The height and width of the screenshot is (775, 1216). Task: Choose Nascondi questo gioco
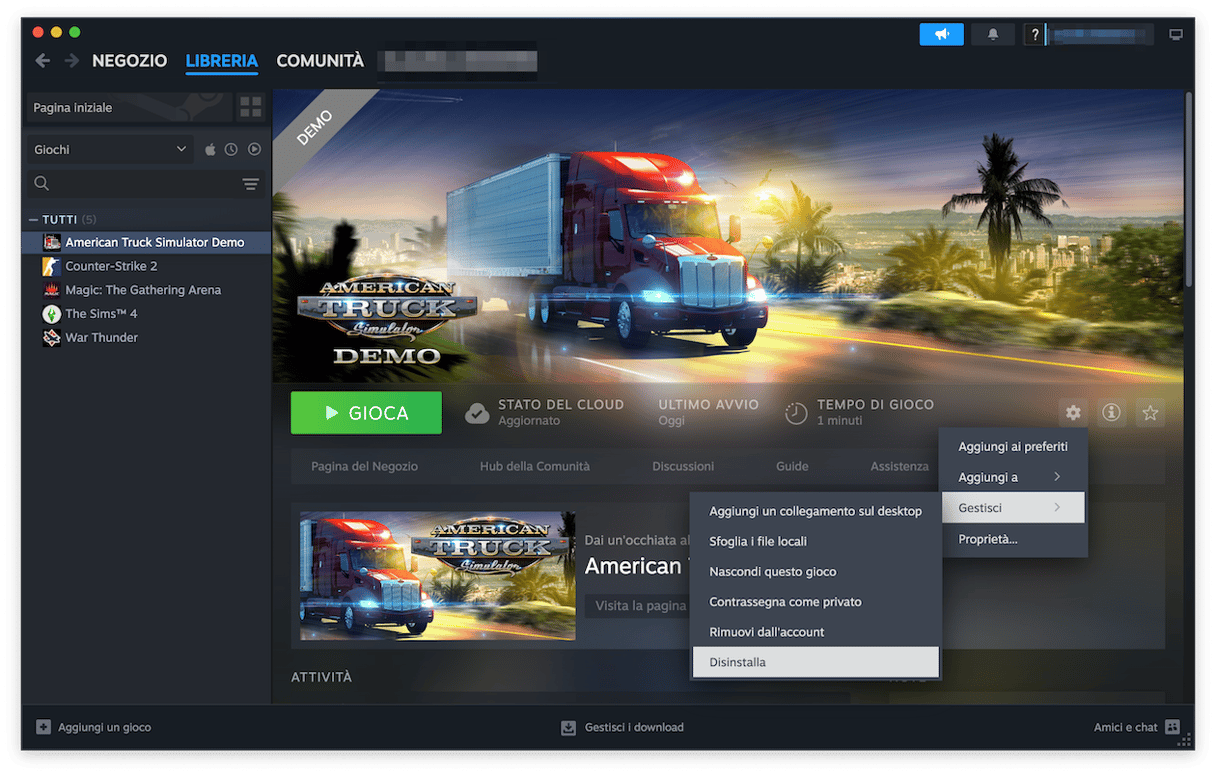click(x=815, y=572)
